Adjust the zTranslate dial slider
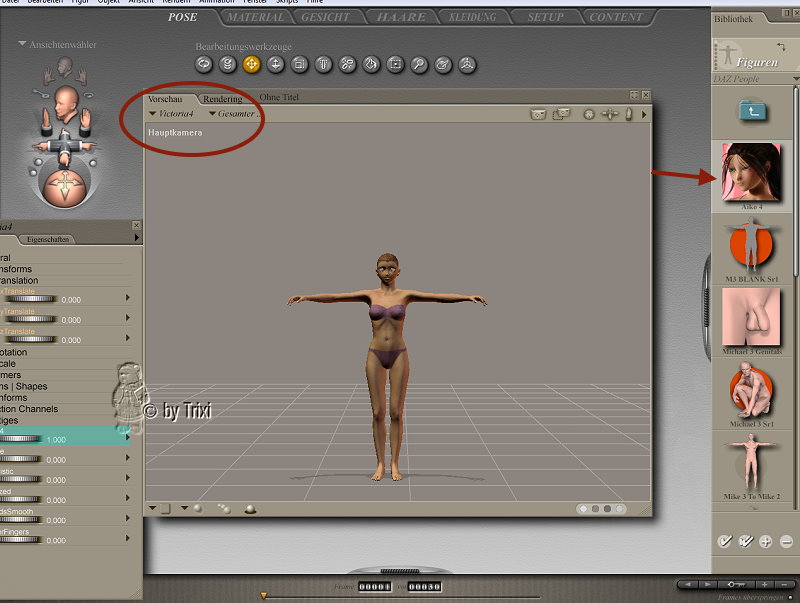The image size is (800, 603). [x=29, y=339]
